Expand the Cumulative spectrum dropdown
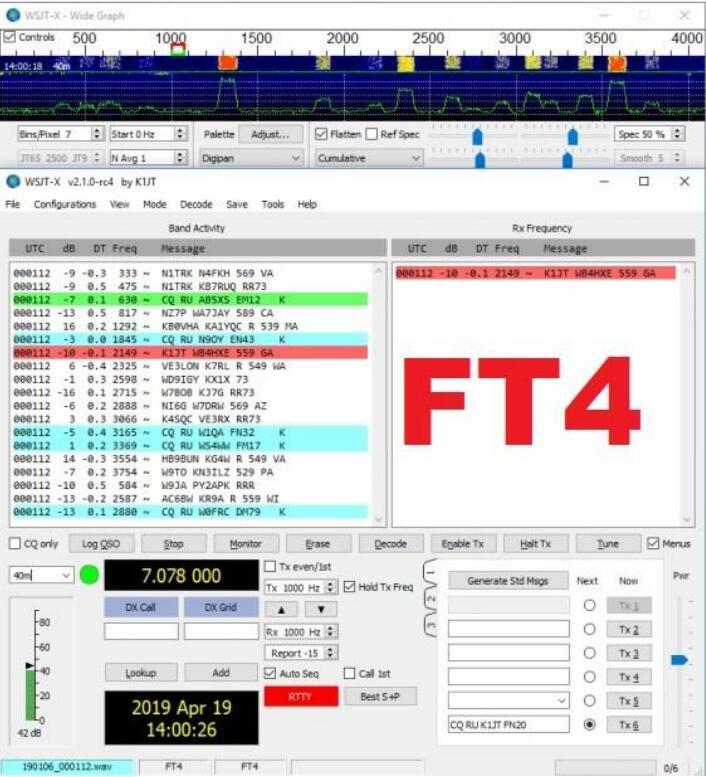The image size is (706, 777). coord(369,158)
